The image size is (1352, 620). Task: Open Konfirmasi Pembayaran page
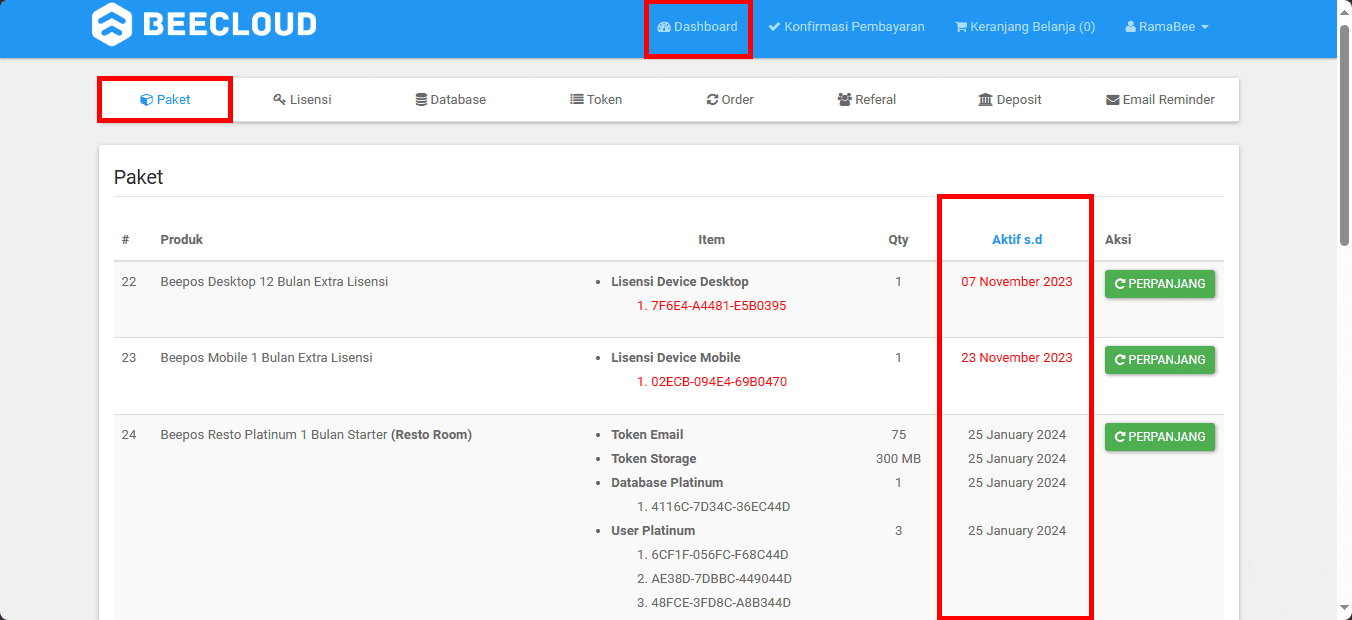(x=846, y=27)
